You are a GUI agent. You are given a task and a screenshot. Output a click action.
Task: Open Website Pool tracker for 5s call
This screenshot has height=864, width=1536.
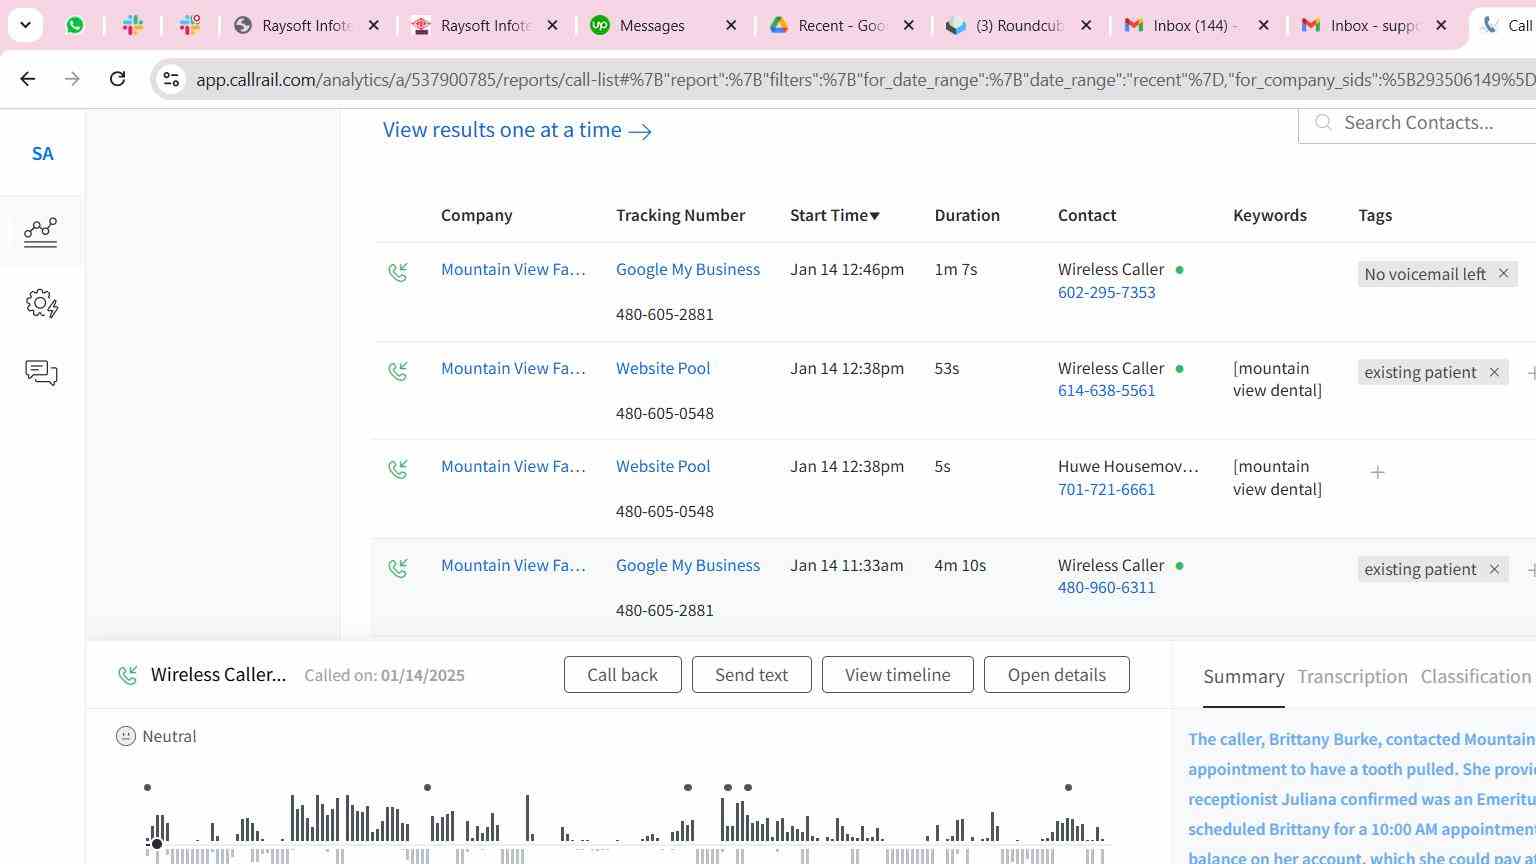[x=663, y=466]
